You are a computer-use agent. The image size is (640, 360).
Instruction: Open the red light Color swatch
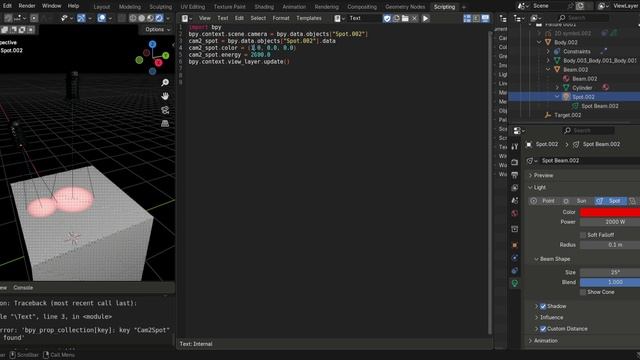(610, 212)
